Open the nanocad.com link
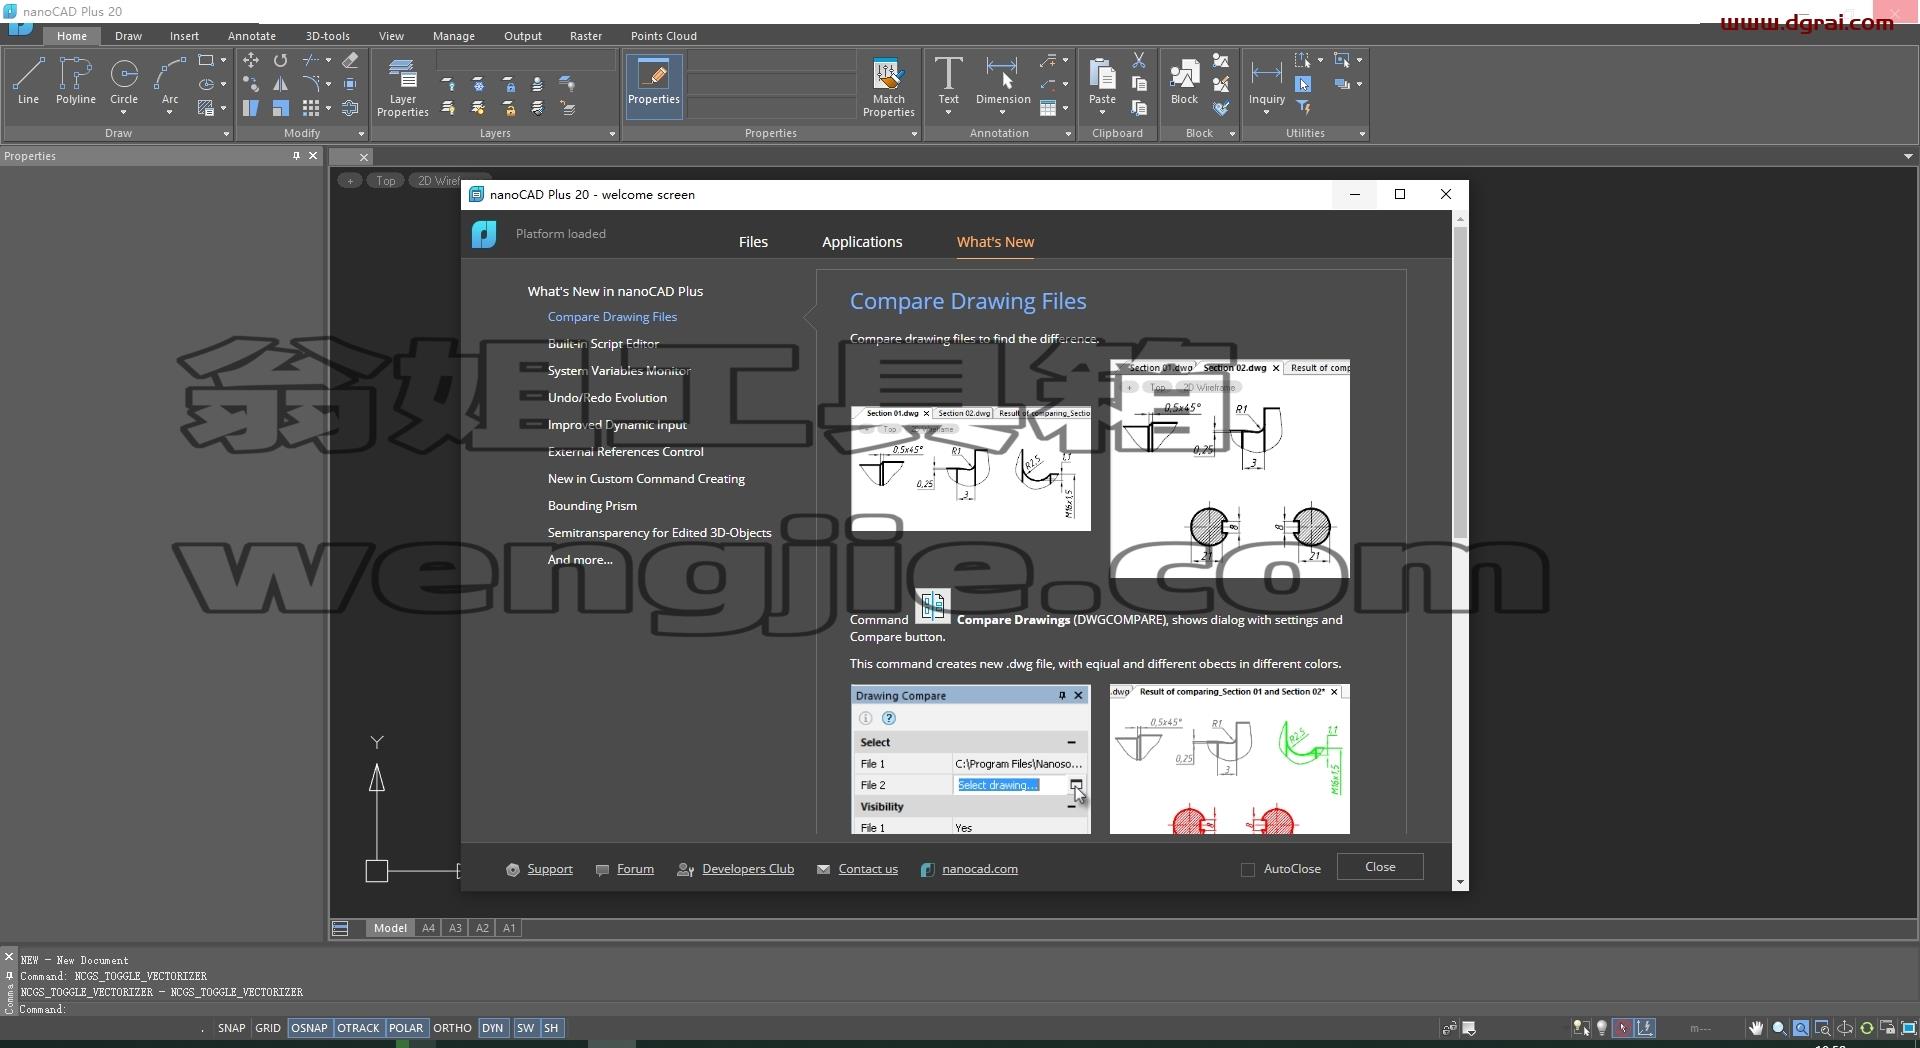This screenshot has width=1920, height=1048. click(980, 869)
